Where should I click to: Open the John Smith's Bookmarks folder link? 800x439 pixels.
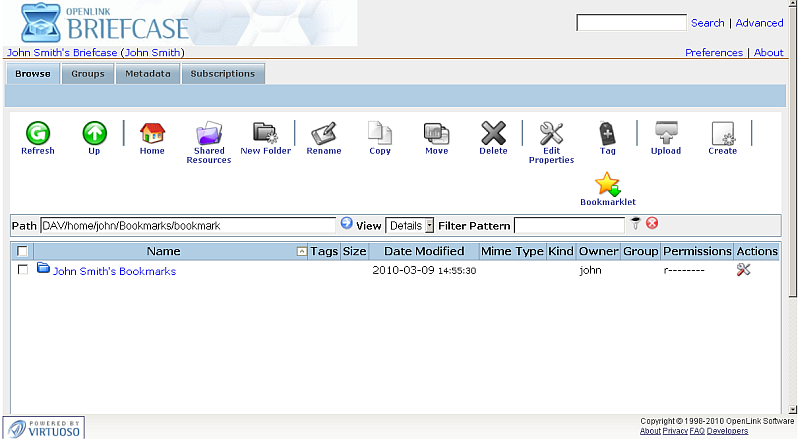click(x=114, y=271)
